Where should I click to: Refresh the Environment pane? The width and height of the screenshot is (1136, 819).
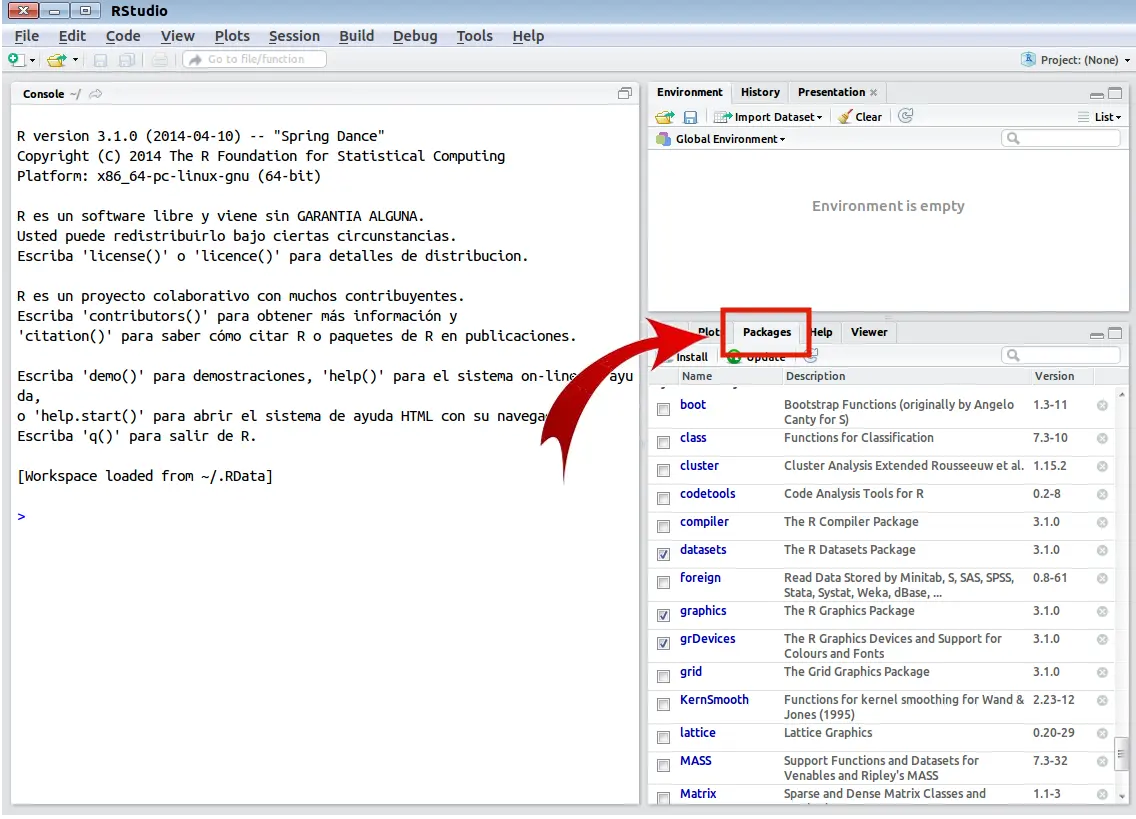click(x=906, y=116)
